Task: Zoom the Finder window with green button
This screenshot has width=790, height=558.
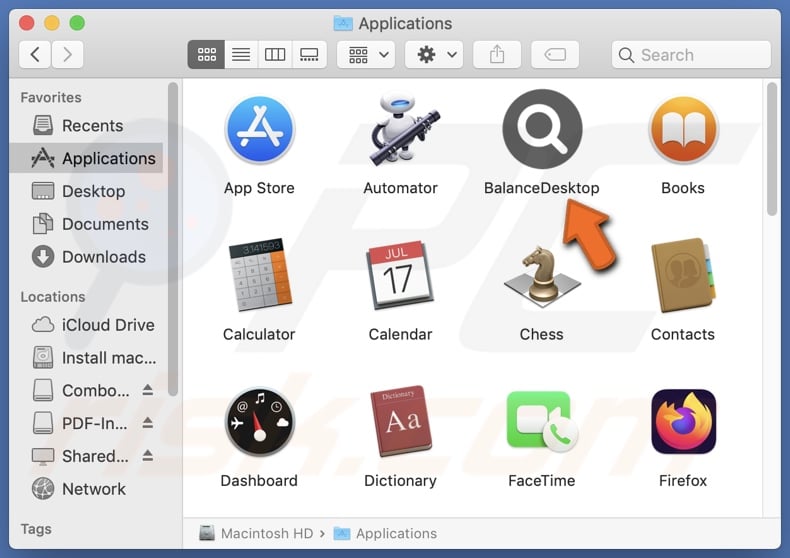Action: click(x=77, y=23)
